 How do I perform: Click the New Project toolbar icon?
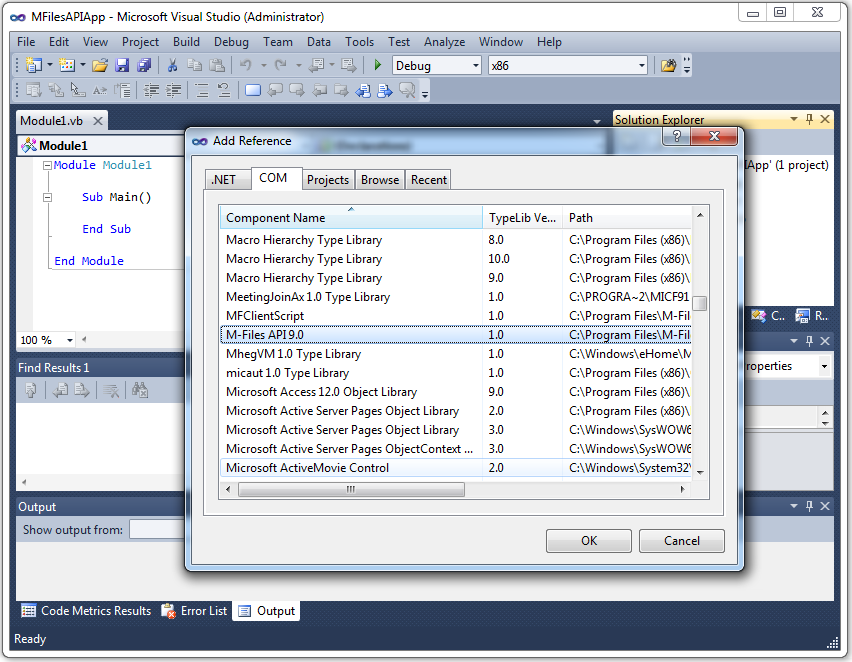click(34, 65)
